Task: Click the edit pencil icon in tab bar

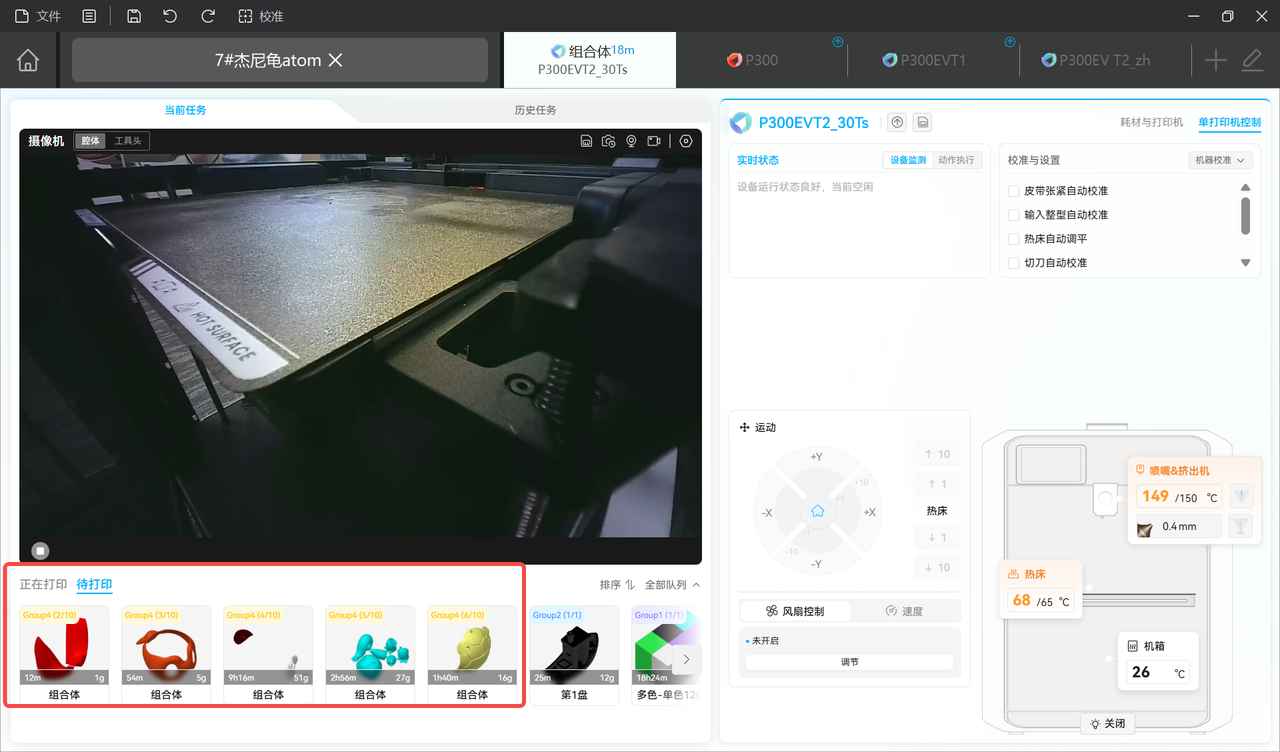Action: coord(1252,60)
